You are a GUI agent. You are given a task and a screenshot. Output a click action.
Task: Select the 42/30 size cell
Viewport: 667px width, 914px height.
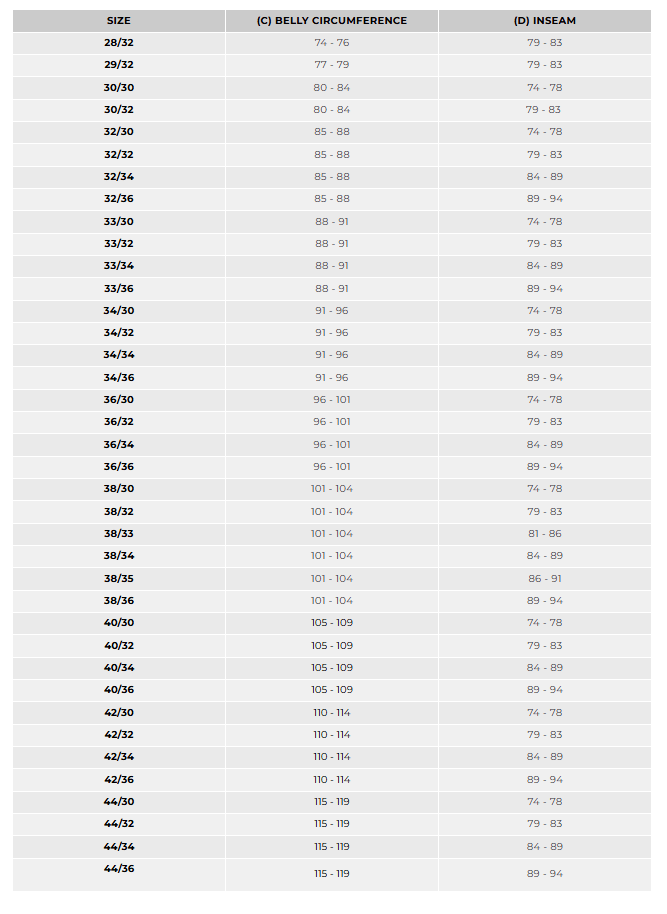pos(119,713)
